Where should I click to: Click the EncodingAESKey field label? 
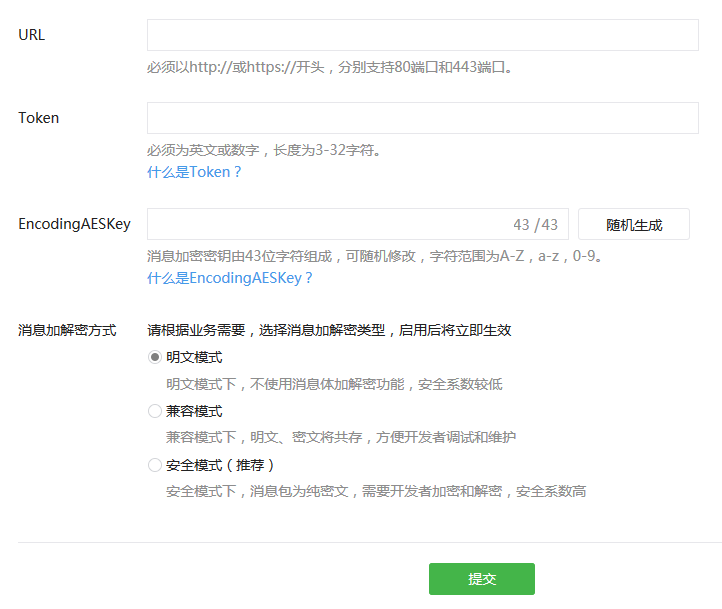coord(75,225)
